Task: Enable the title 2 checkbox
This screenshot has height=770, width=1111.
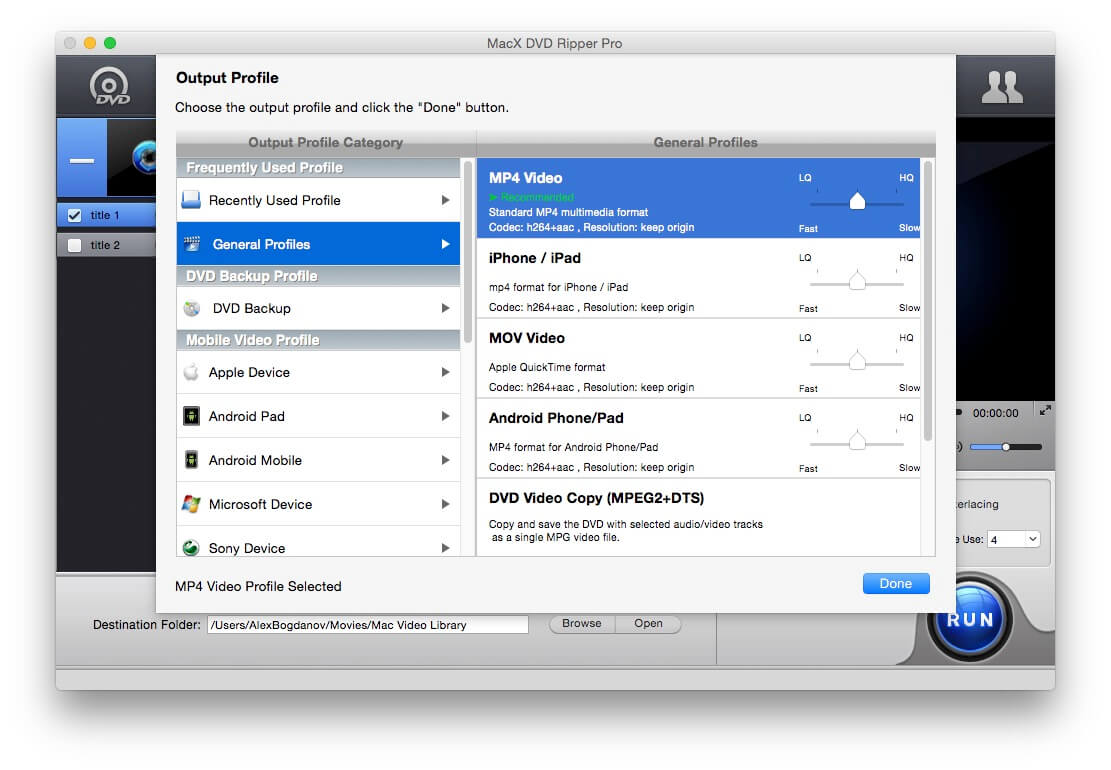Action: click(x=74, y=245)
